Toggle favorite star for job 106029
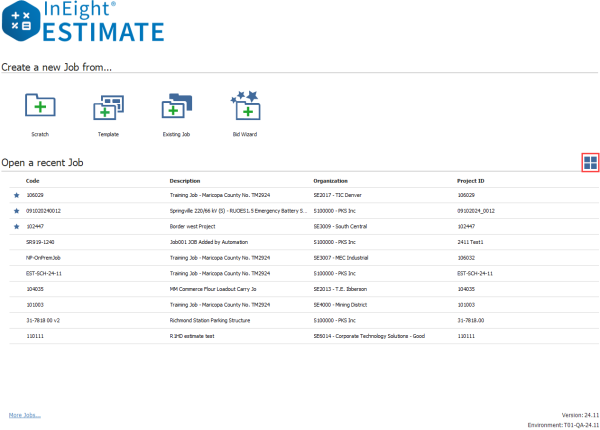This screenshot has width=600, height=430. tap(16, 195)
